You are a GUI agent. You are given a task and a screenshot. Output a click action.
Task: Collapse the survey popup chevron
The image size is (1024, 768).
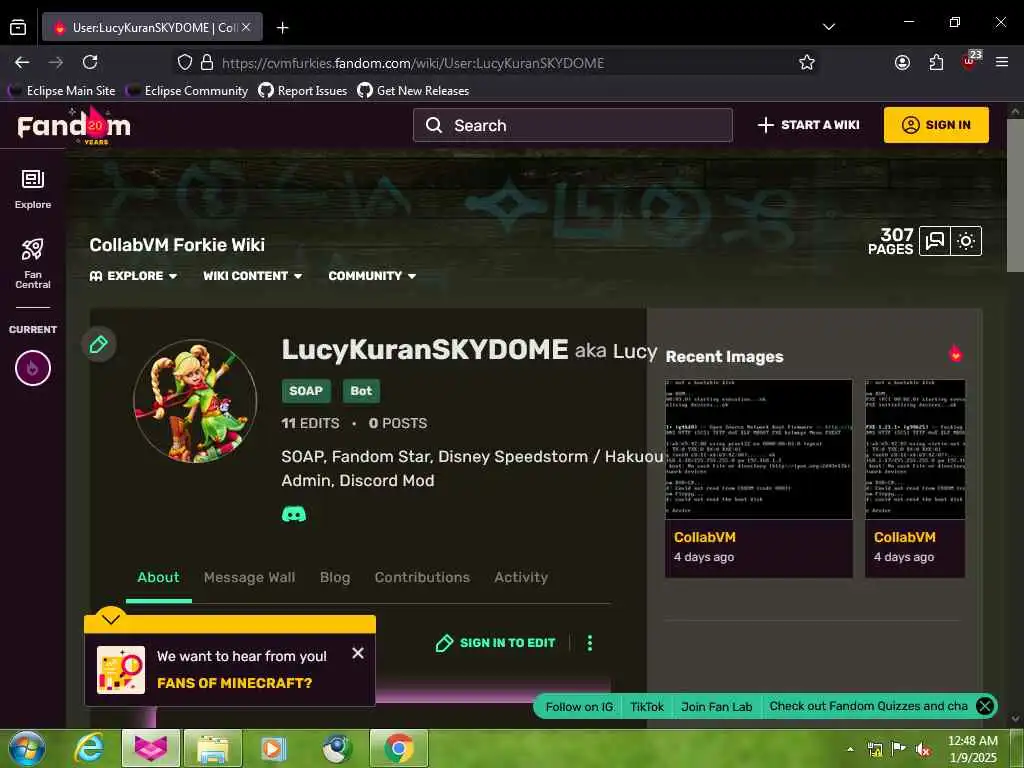click(x=111, y=618)
